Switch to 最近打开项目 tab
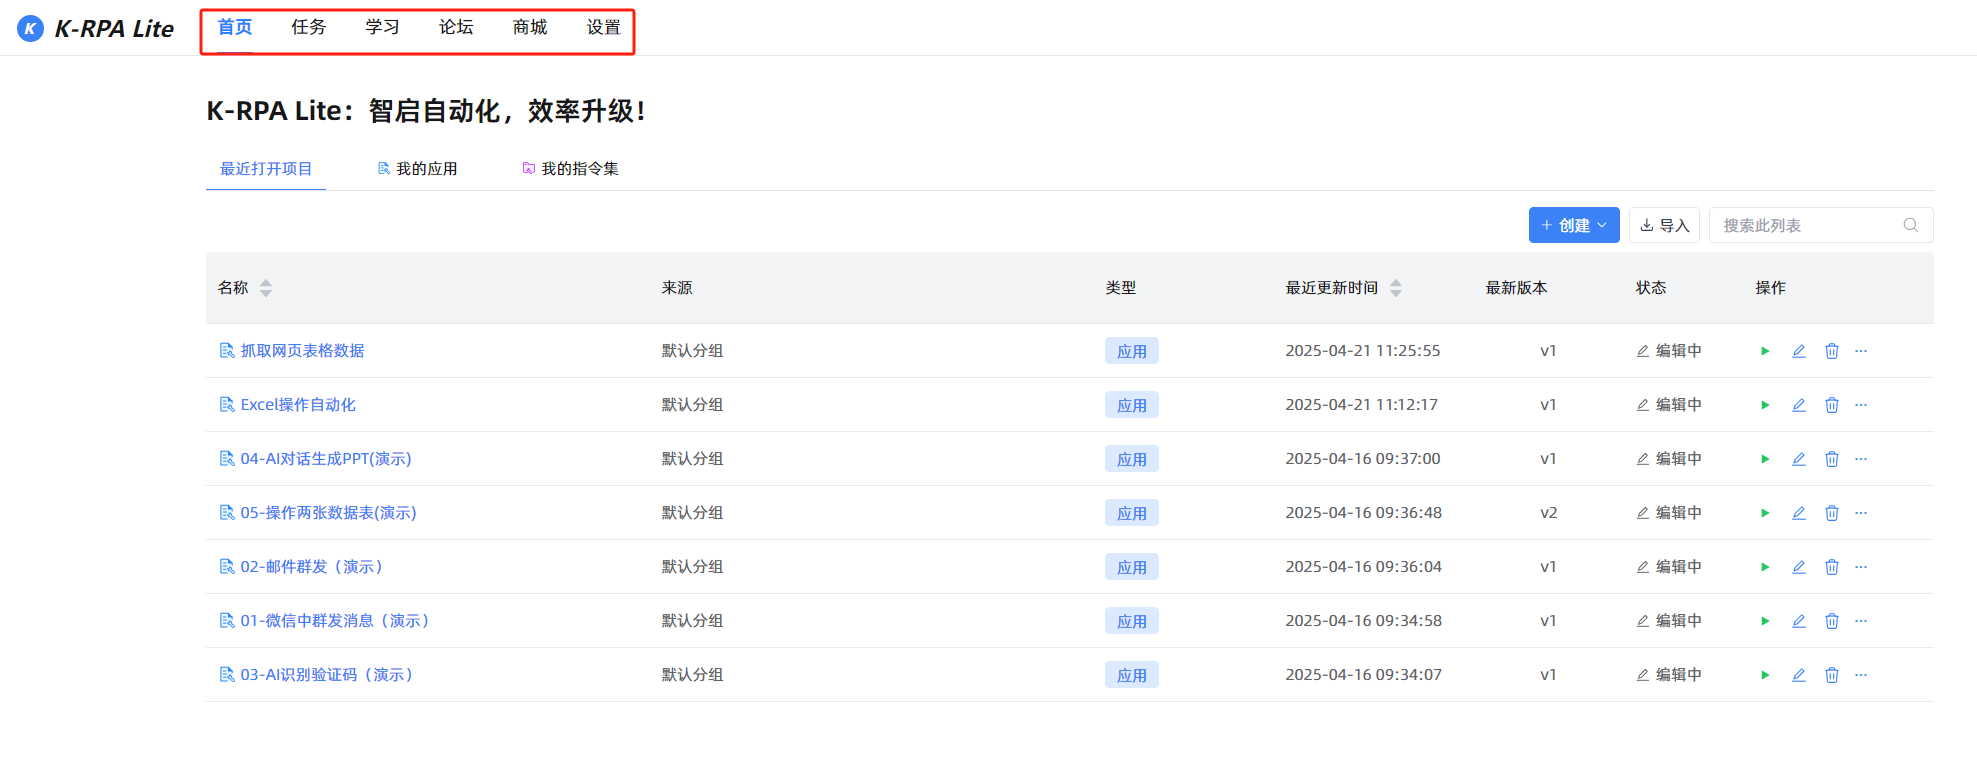 [266, 169]
